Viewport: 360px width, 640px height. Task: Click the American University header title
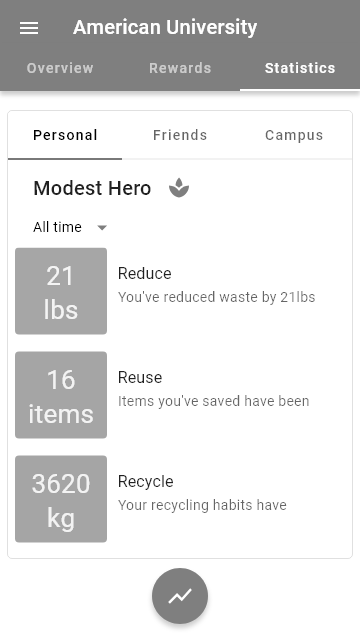coord(165,27)
